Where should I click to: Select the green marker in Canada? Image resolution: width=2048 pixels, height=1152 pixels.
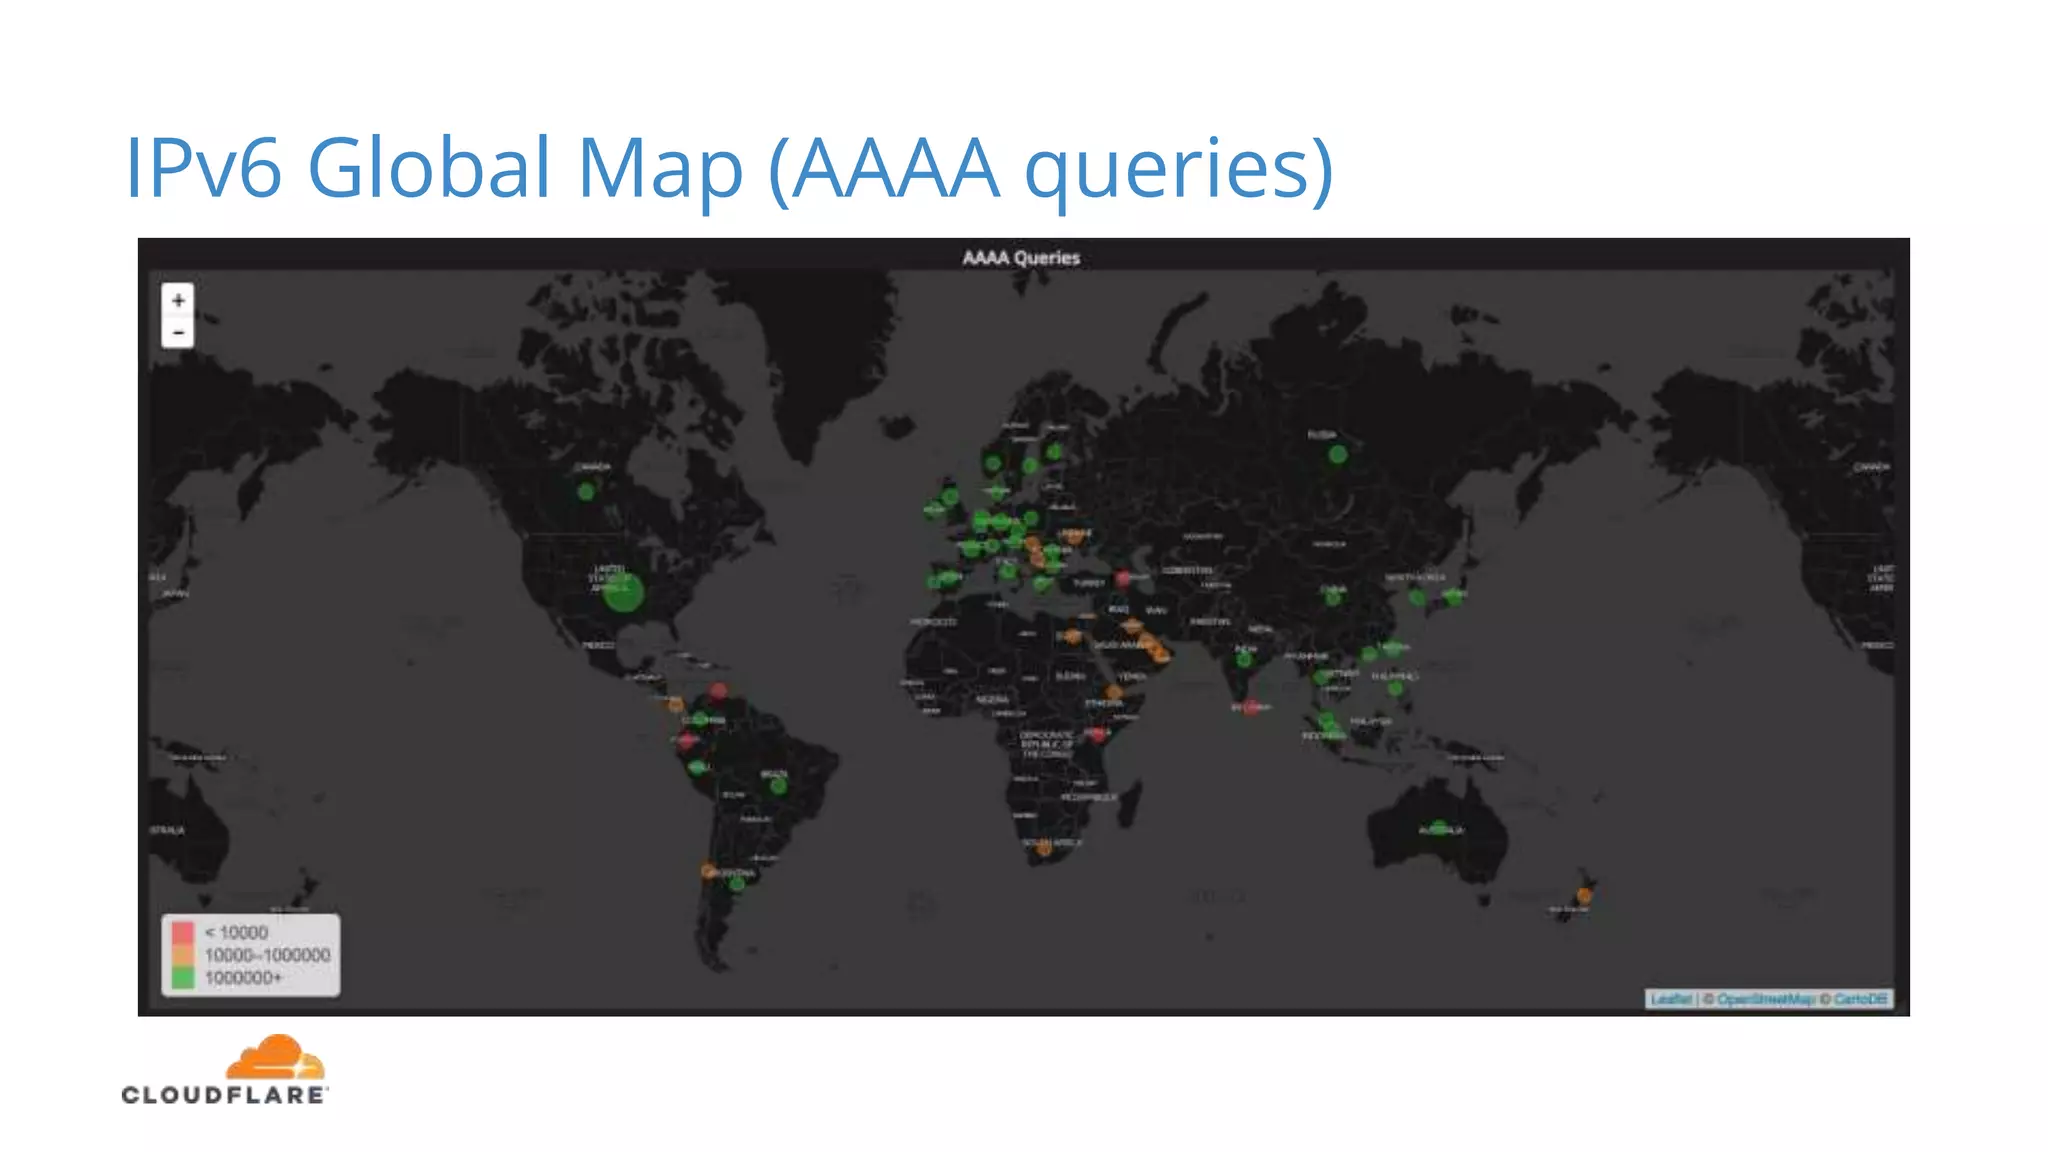[586, 492]
